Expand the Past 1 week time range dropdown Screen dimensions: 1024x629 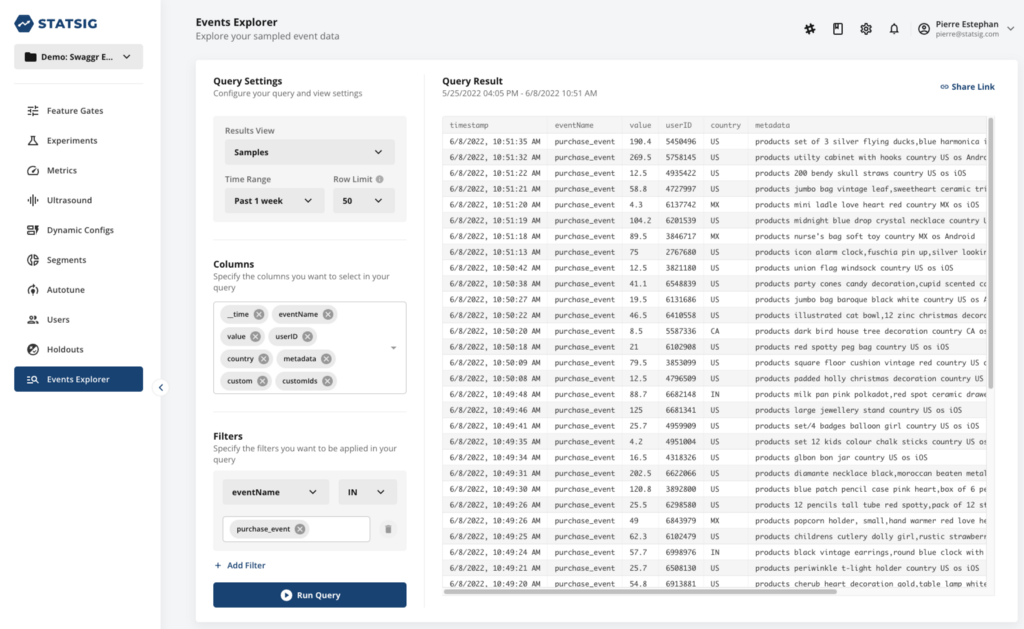point(274,201)
